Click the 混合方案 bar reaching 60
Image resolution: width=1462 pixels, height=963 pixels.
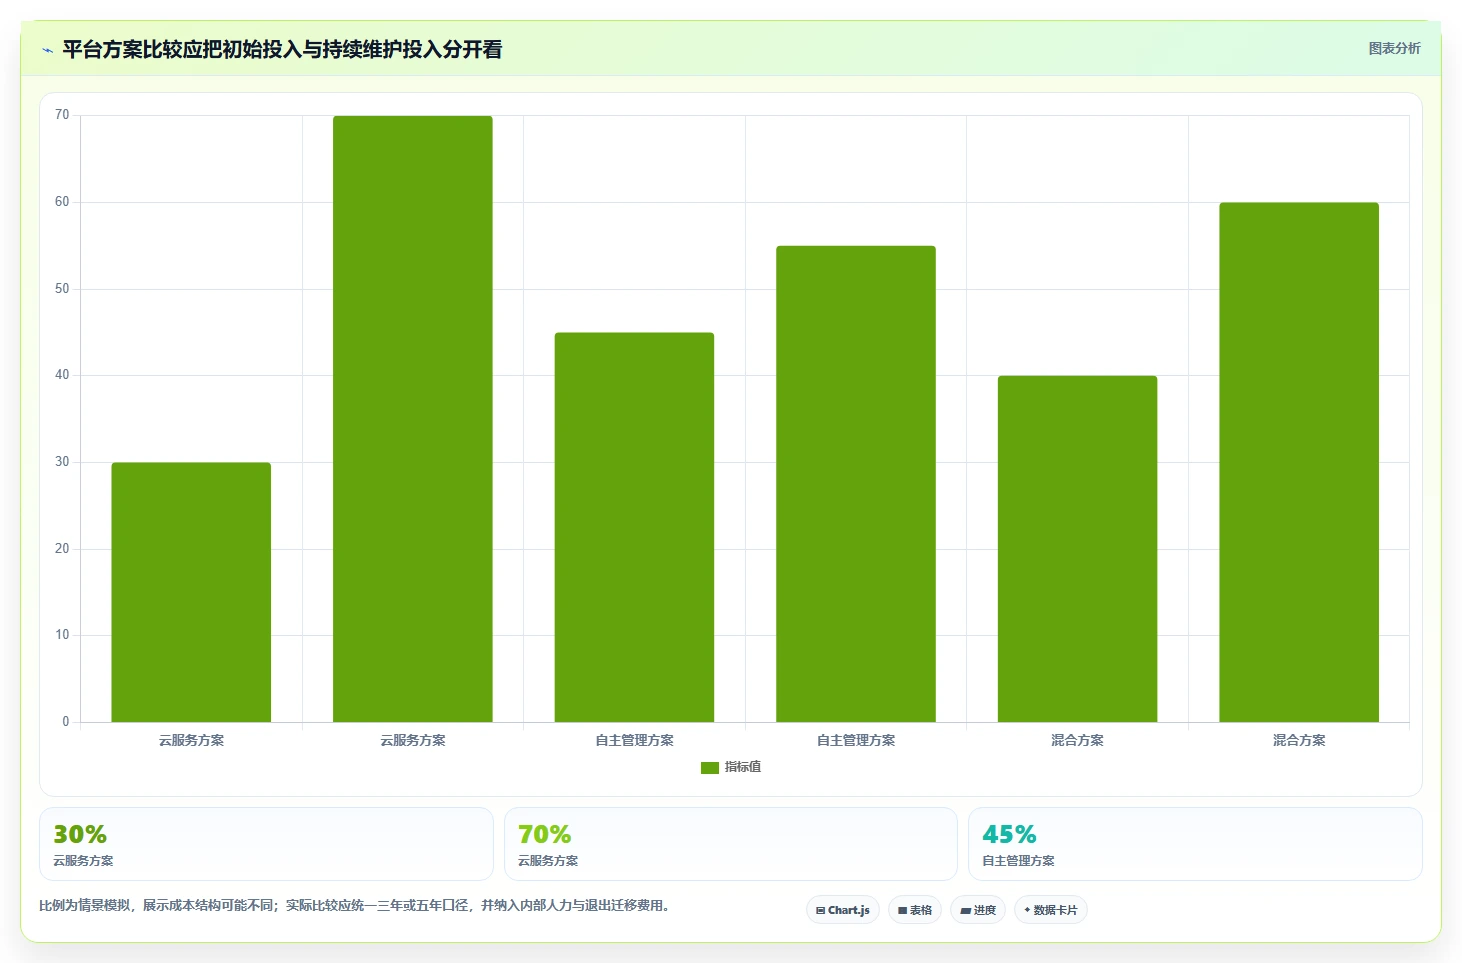click(1299, 462)
